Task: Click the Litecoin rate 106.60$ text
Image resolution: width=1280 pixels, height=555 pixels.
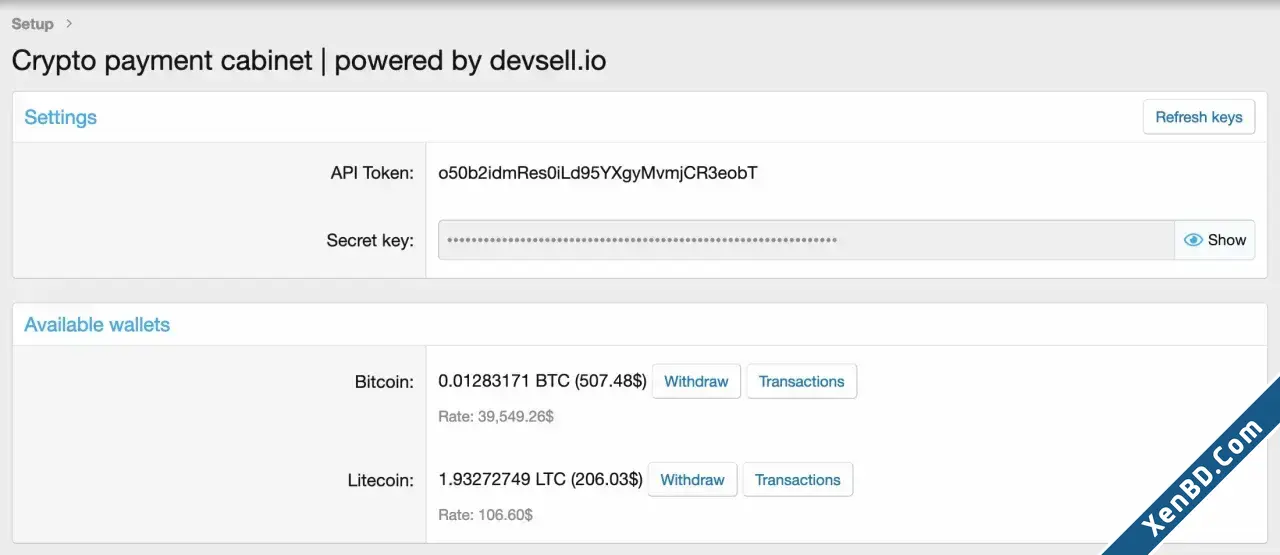Action: click(486, 515)
